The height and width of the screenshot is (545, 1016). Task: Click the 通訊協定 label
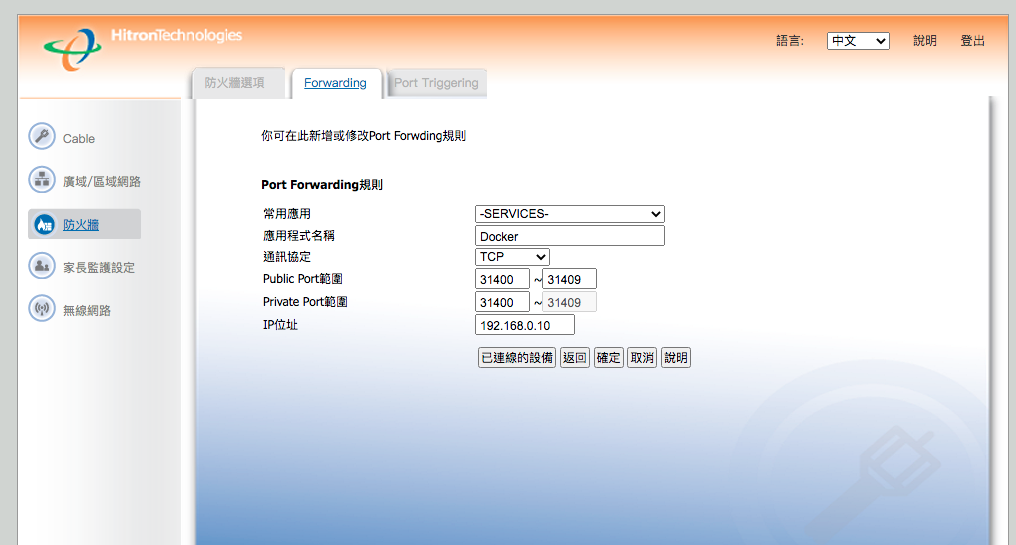[x=287, y=257]
